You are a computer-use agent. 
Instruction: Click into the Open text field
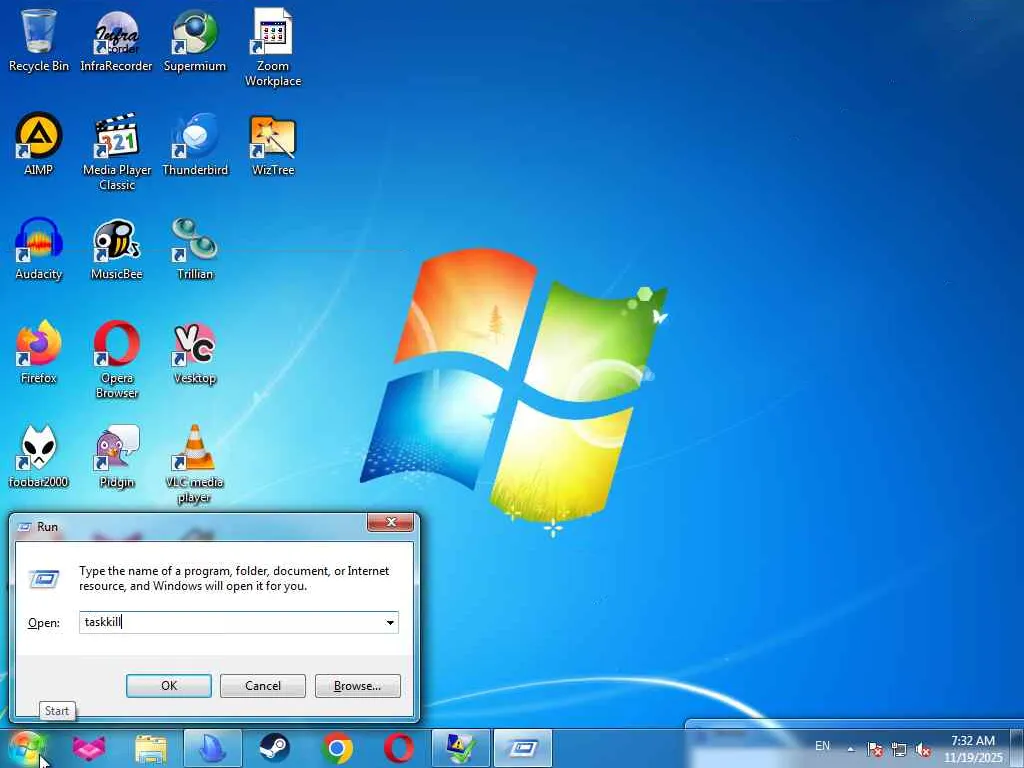tap(239, 622)
